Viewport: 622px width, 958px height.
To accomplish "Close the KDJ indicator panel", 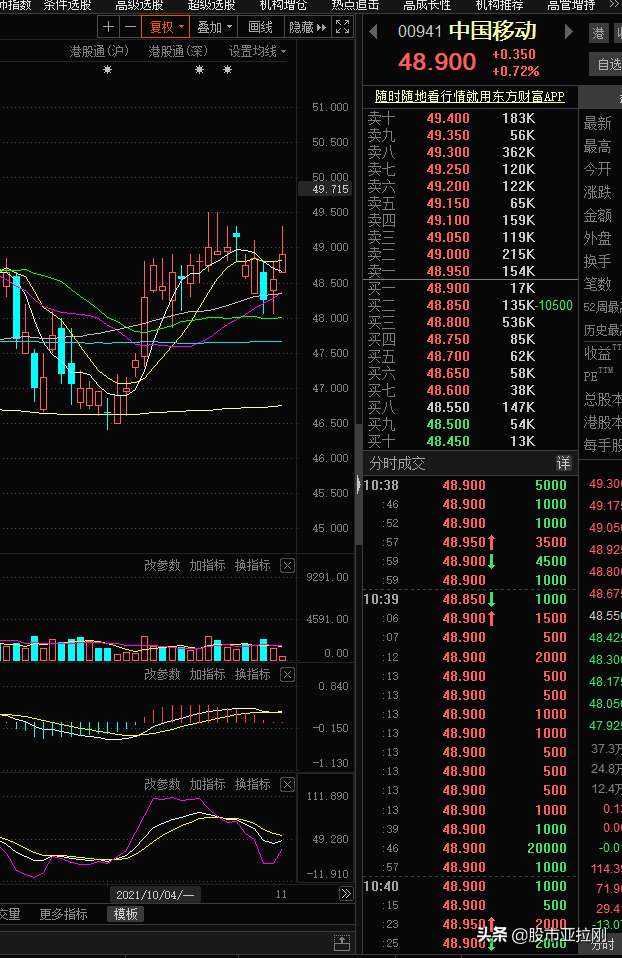I will (287, 784).
